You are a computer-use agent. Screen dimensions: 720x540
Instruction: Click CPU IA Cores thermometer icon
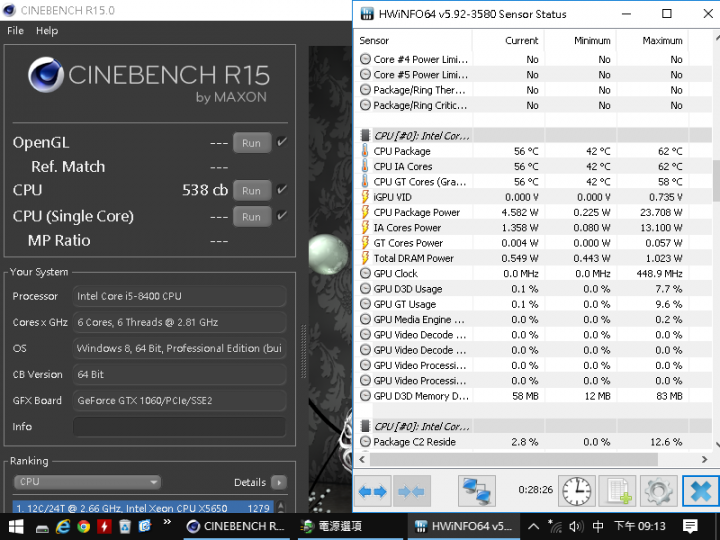point(365,166)
